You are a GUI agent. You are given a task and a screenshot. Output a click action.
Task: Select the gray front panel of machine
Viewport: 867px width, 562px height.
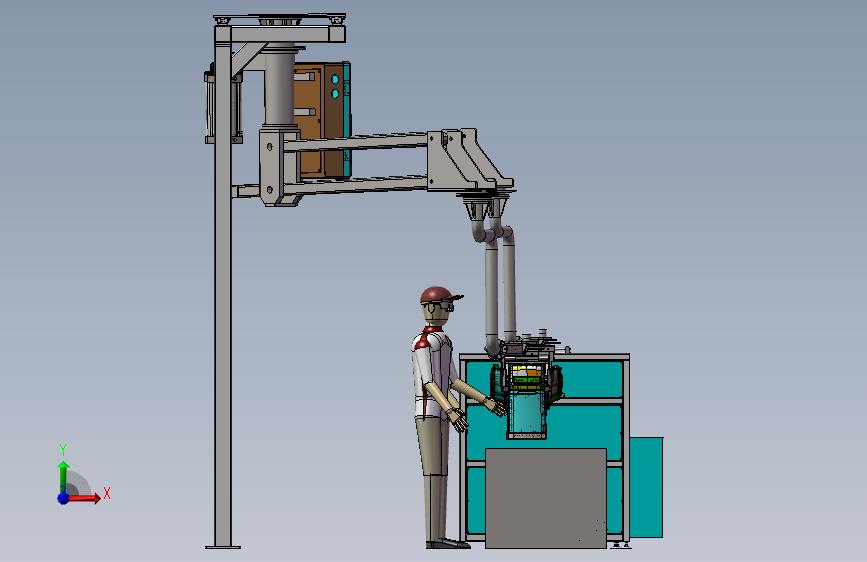pos(546,498)
